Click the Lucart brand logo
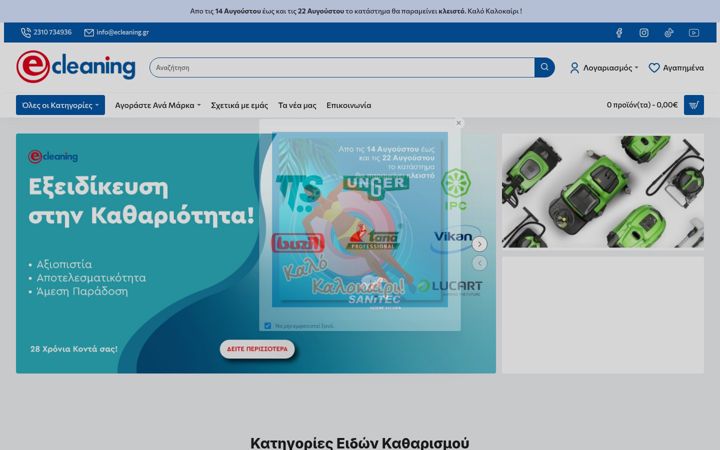 [x=450, y=287]
